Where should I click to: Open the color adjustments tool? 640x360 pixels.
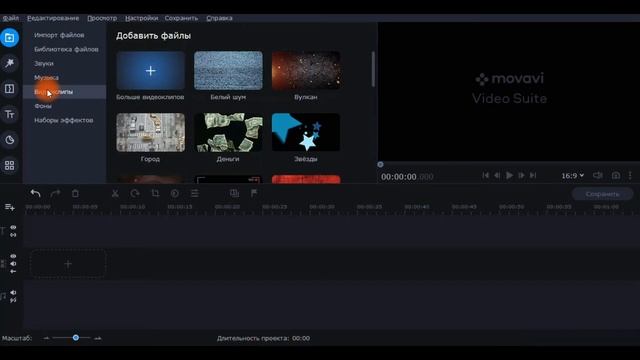(x=175, y=193)
